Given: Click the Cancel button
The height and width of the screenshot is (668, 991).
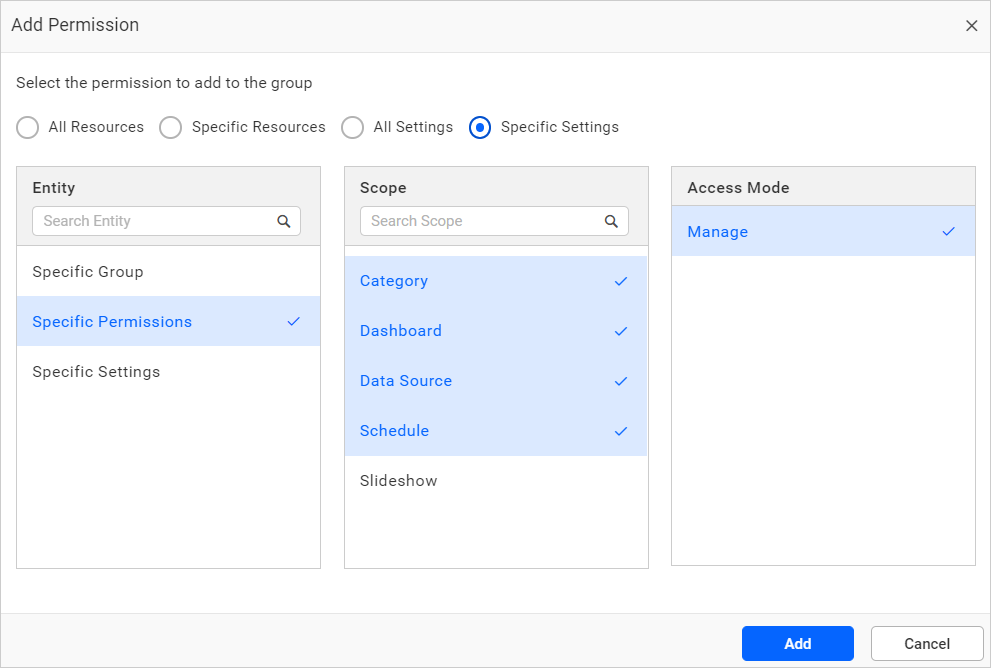Looking at the screenshot, I should (x=927, y=644).
